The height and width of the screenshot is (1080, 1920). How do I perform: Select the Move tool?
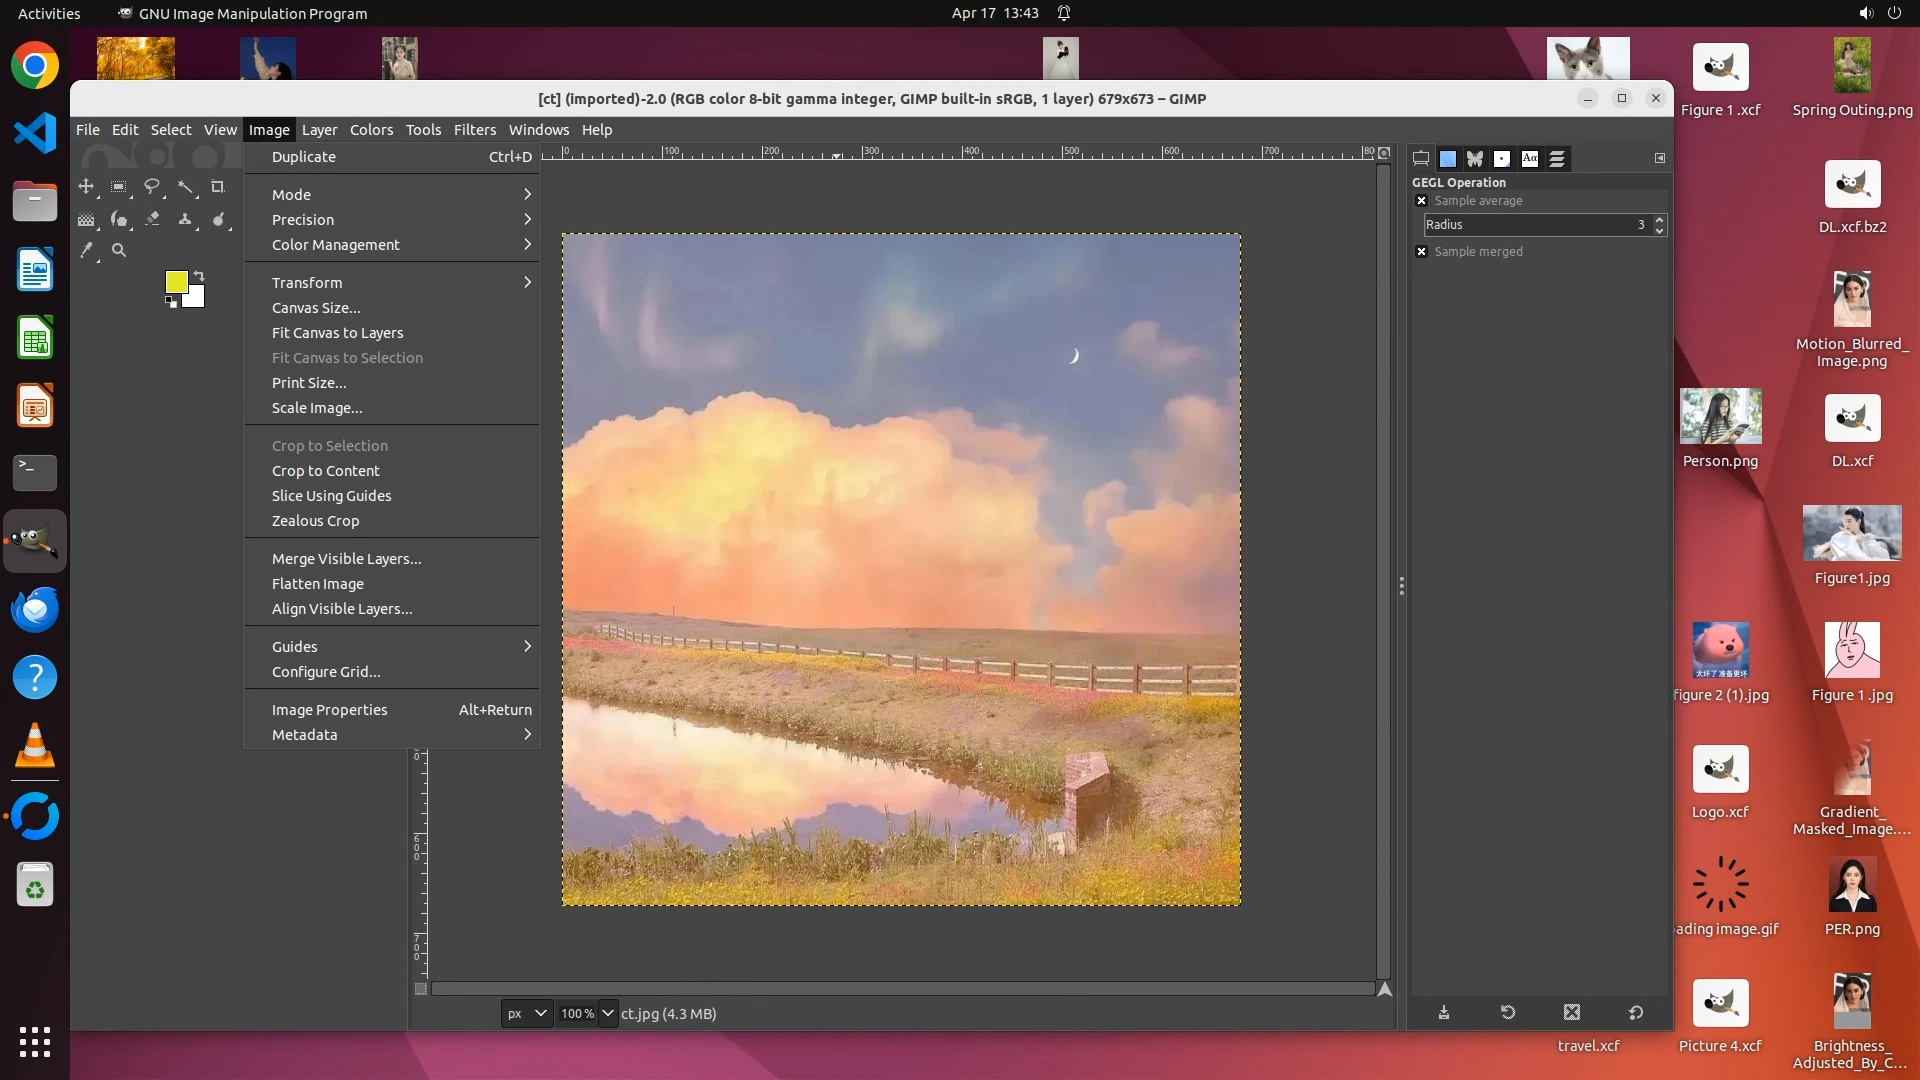[86, 187]
